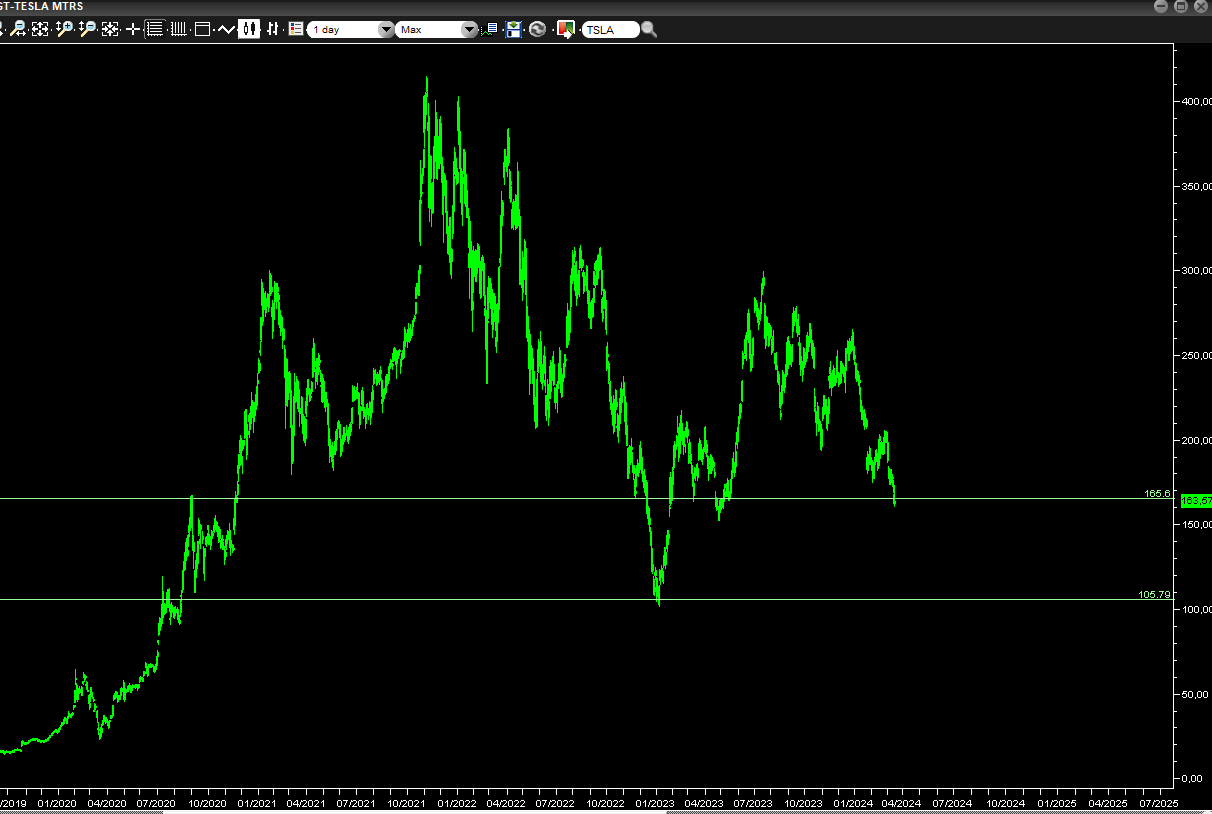Open the '1 day' interval dropdown
Viewport: 1212px width, 814px height.
(x=350, y=30)
